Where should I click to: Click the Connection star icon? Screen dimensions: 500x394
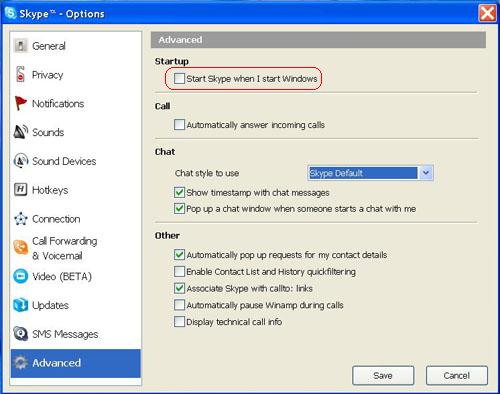(x=21, y=219)
